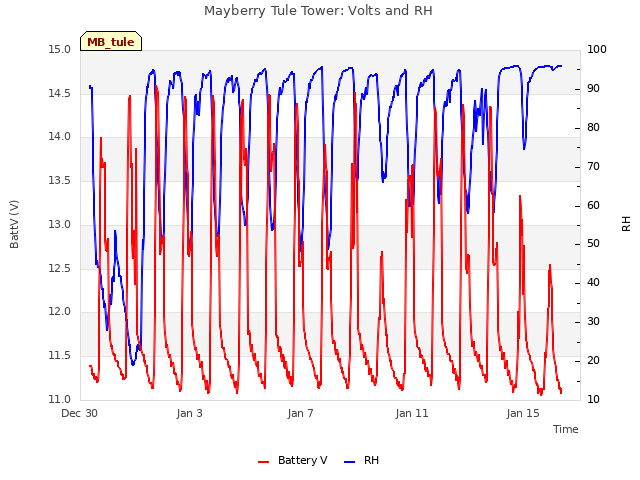640x480 pixels.
Task: Toggle the RH legend entry
Action: [x=362, y=460]
